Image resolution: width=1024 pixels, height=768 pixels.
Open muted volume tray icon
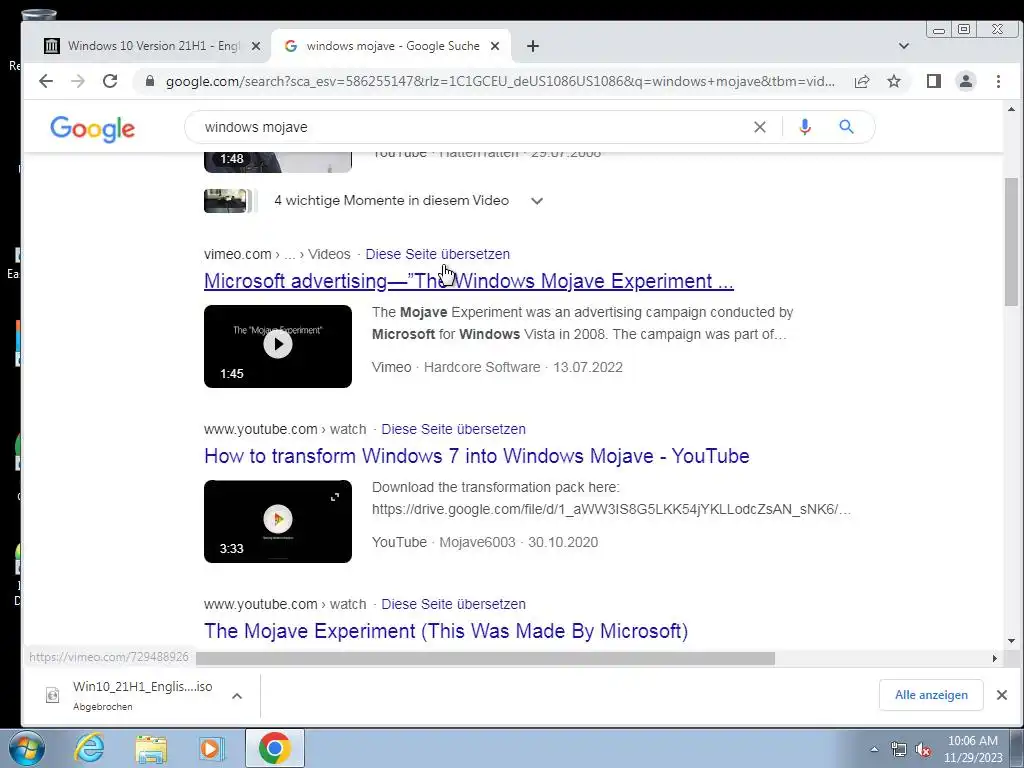[x=923, y=750]
